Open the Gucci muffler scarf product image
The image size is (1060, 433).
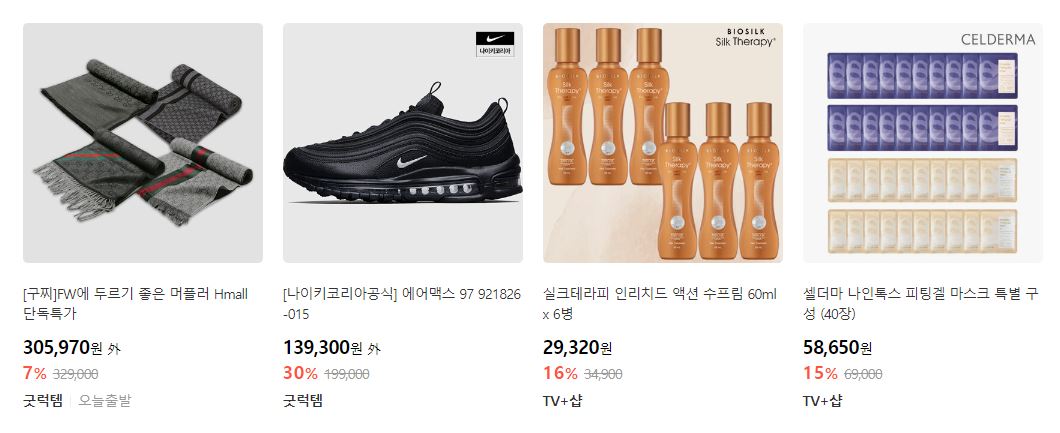pos(143,143)
